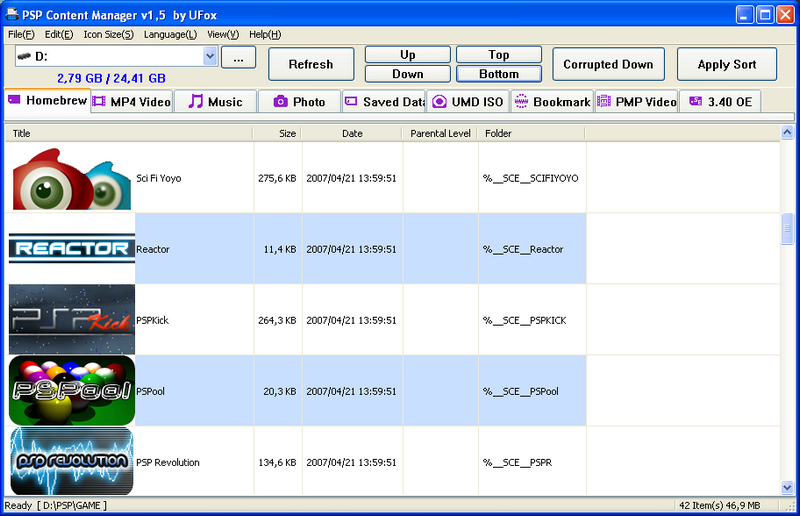Screen dimensions: 800x516
Task: Select the PSPKick thumbnail
Action: 72,320
